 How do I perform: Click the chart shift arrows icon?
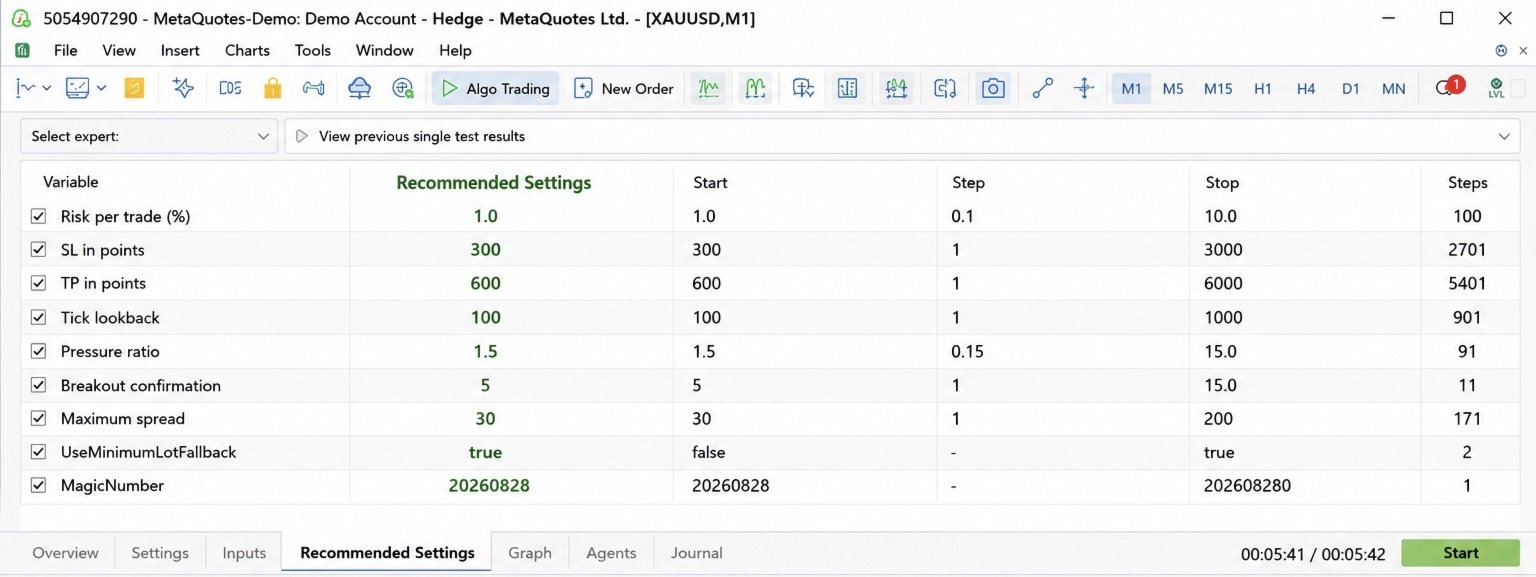945,88
